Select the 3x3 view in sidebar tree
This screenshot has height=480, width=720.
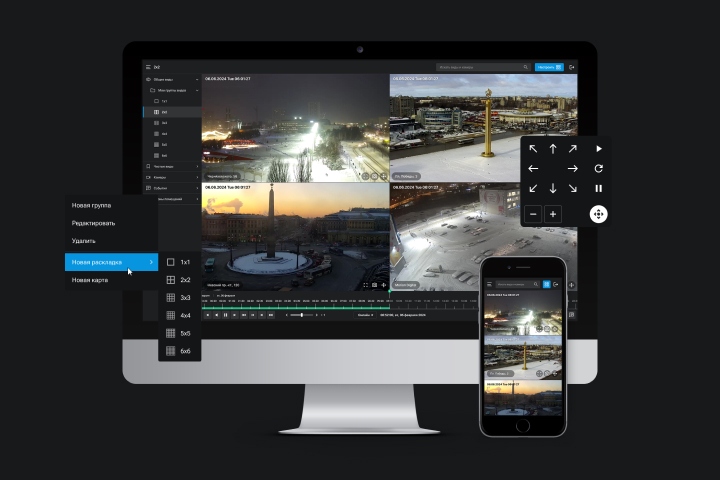[x=172, y=123]
